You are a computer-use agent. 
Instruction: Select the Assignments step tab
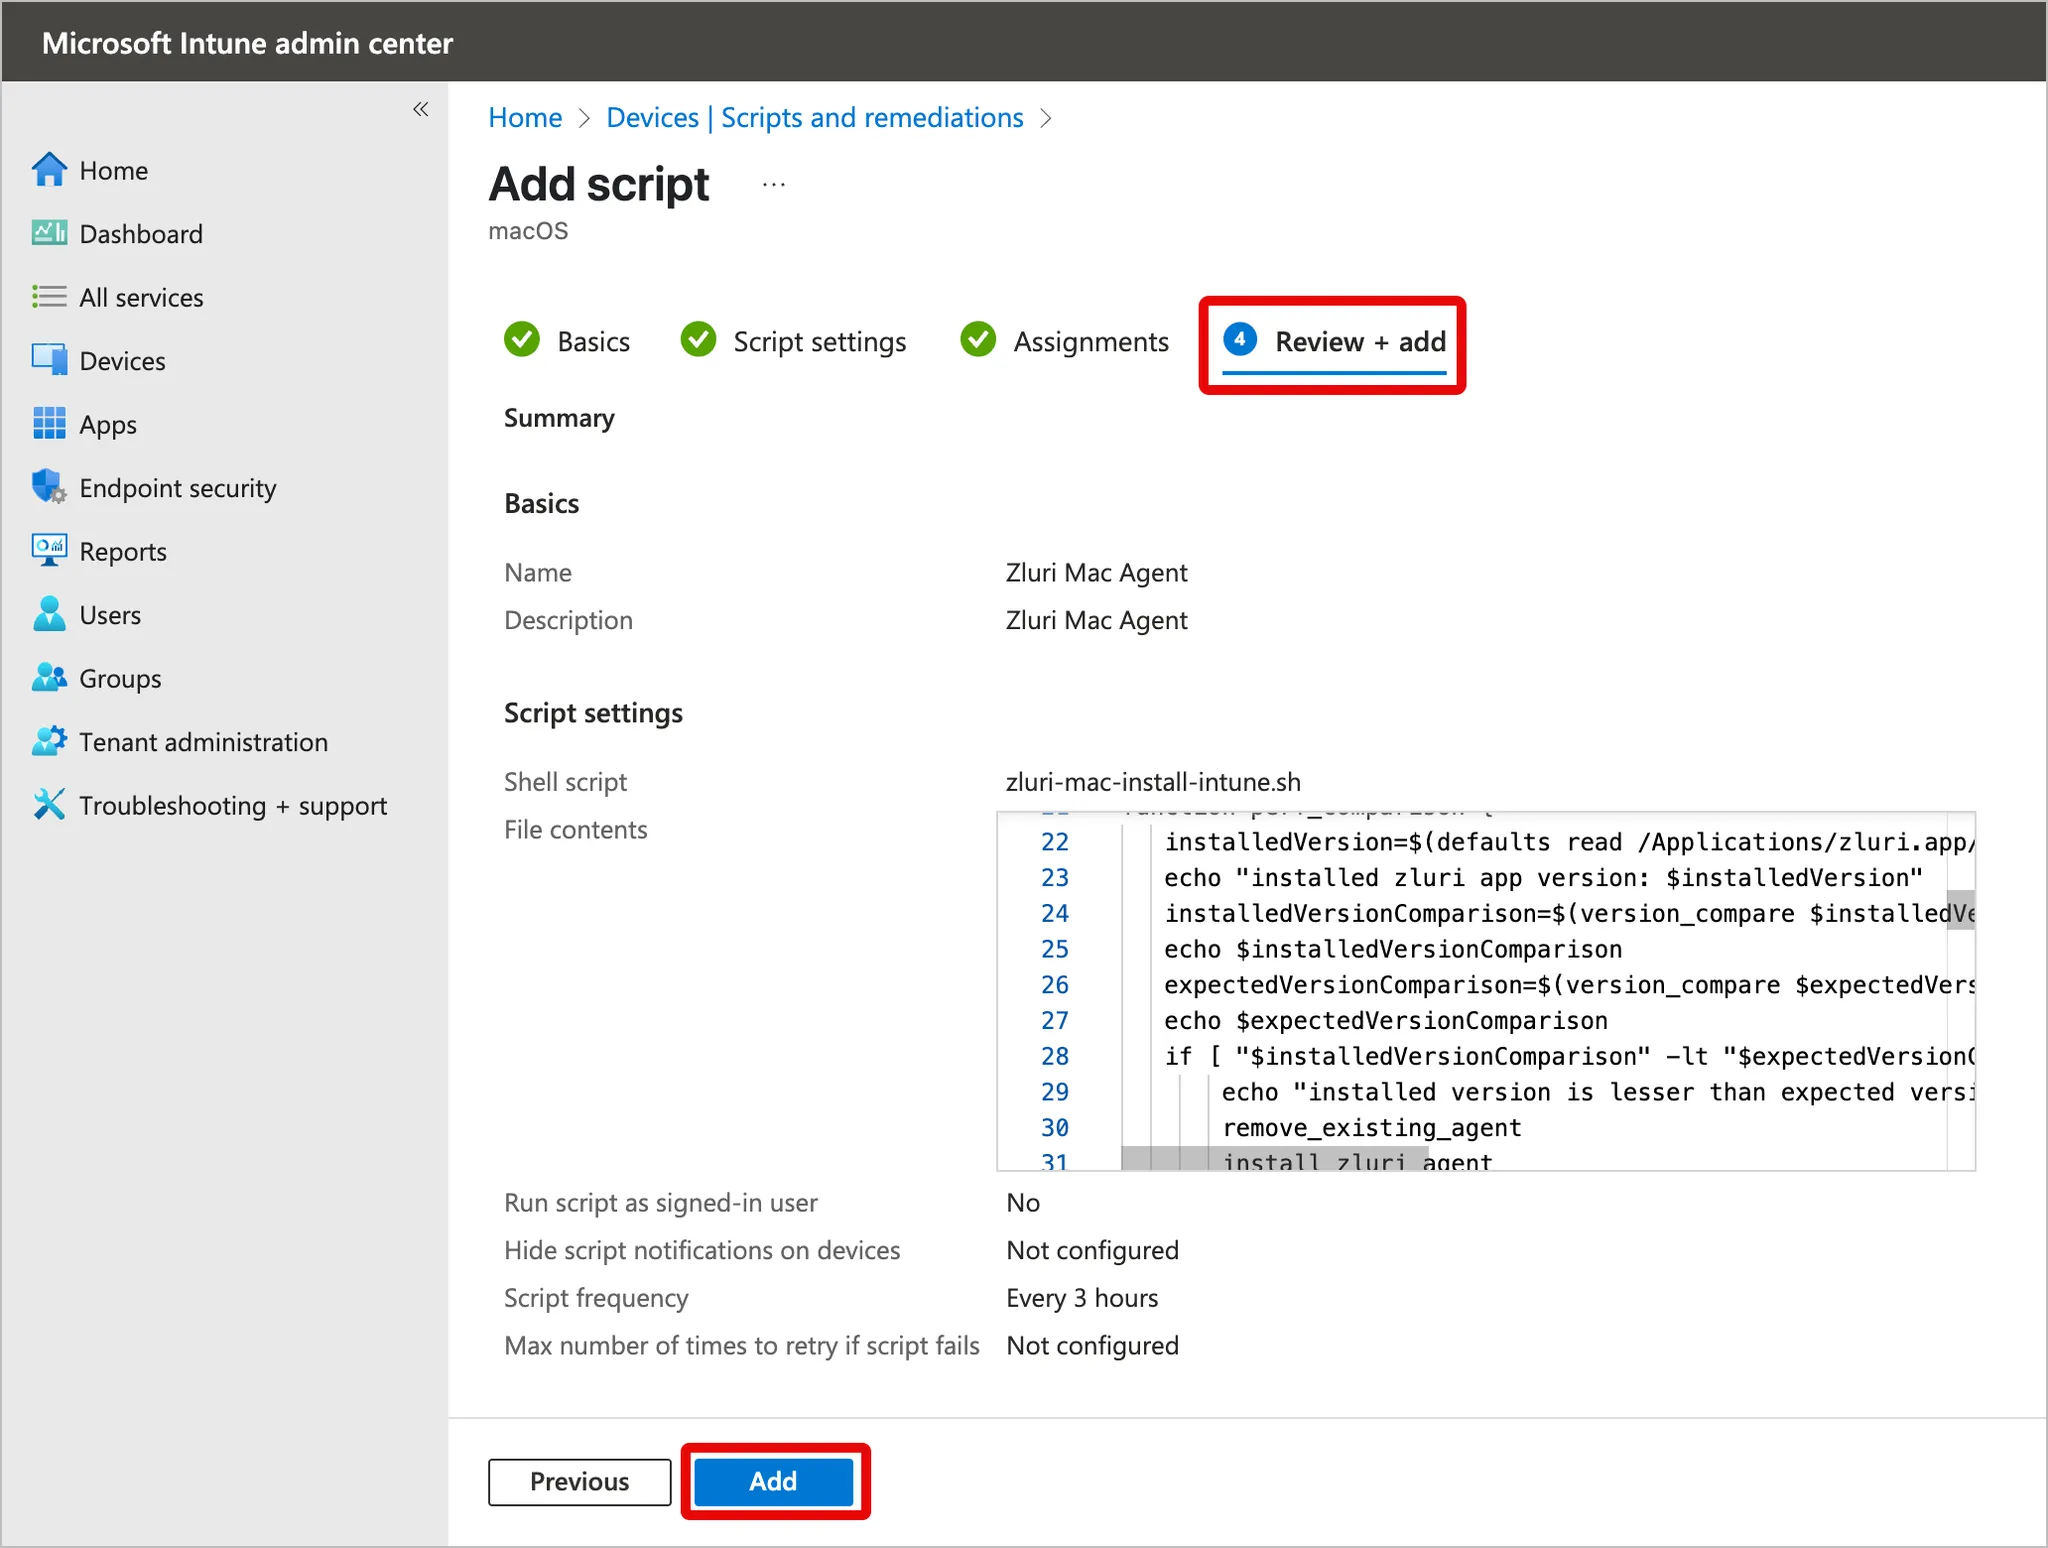coord(1064,341)
